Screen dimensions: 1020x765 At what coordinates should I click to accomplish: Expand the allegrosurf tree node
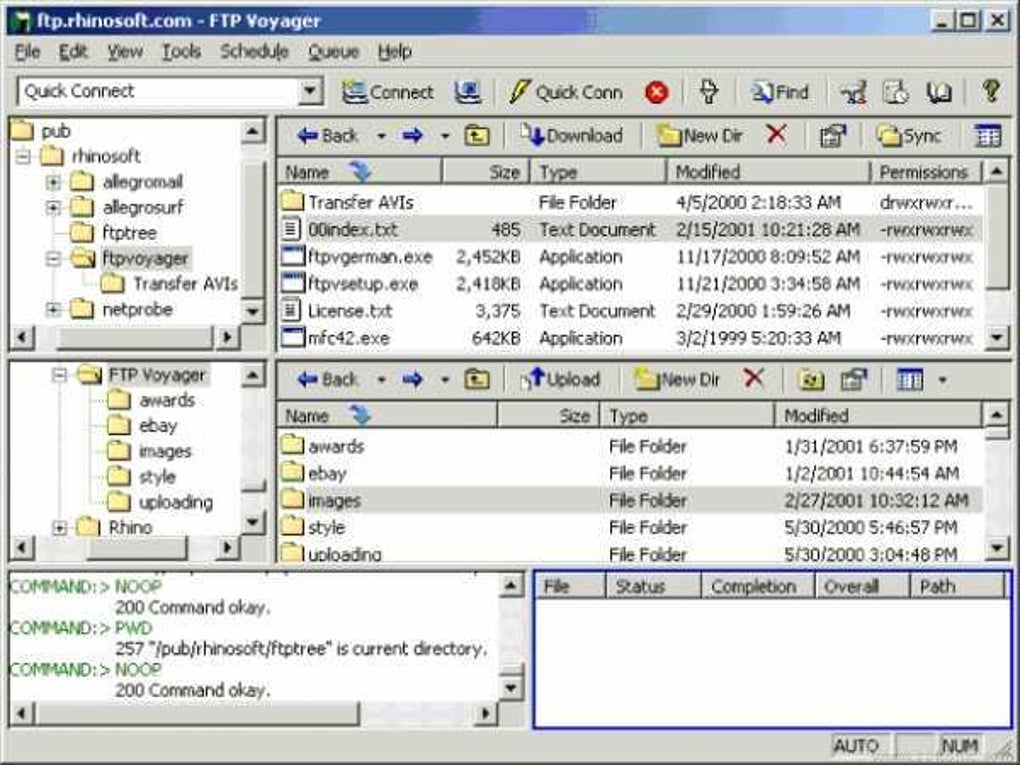(x=53, y=208)
